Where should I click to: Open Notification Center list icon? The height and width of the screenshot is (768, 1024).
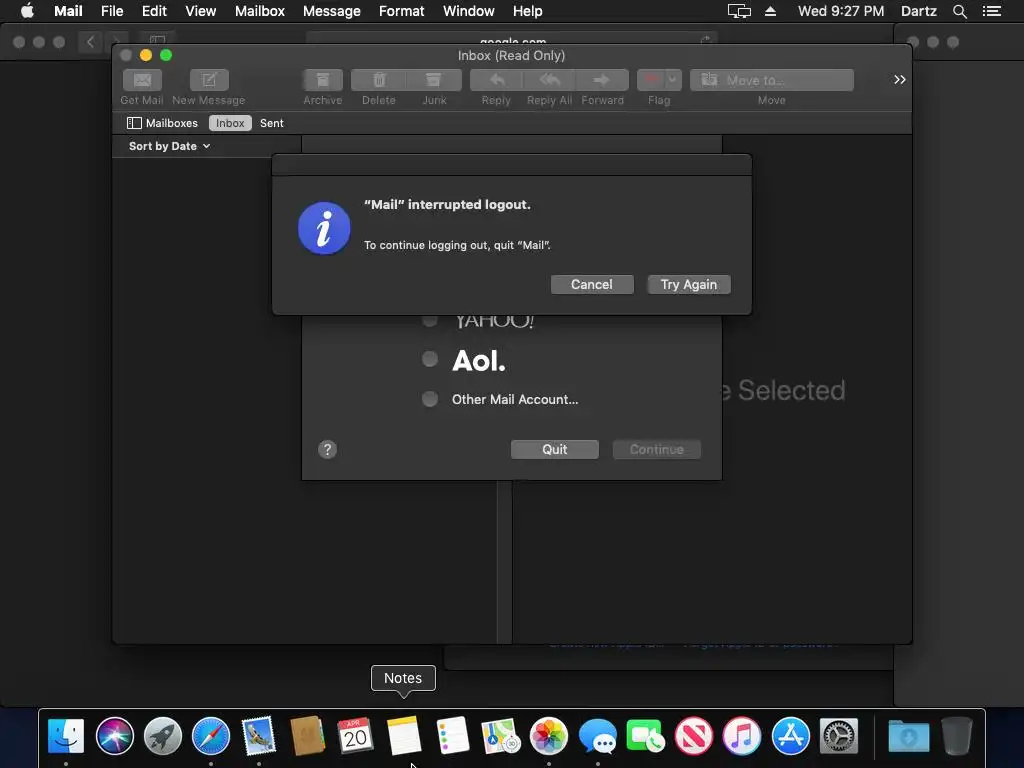point(991,11)
